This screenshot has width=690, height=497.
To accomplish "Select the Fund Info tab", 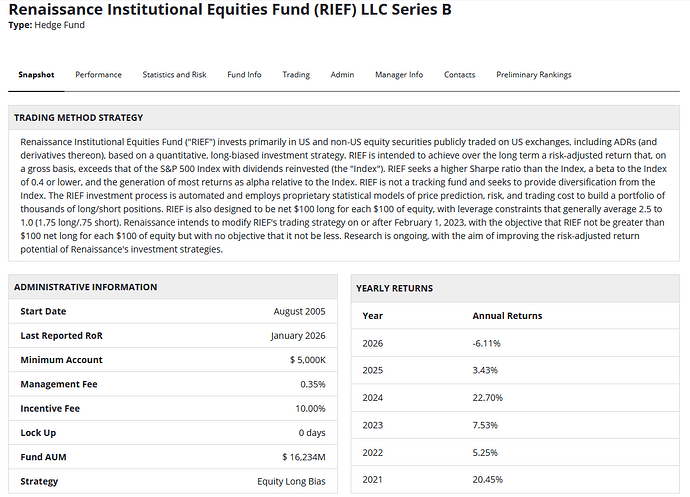I will pyautogui.click(x=244, y=75).
